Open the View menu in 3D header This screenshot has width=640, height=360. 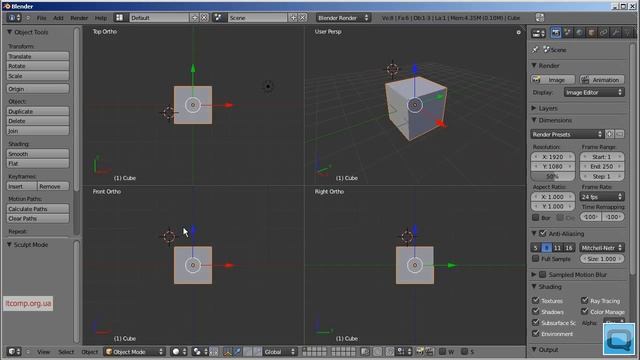coord(44,351)
